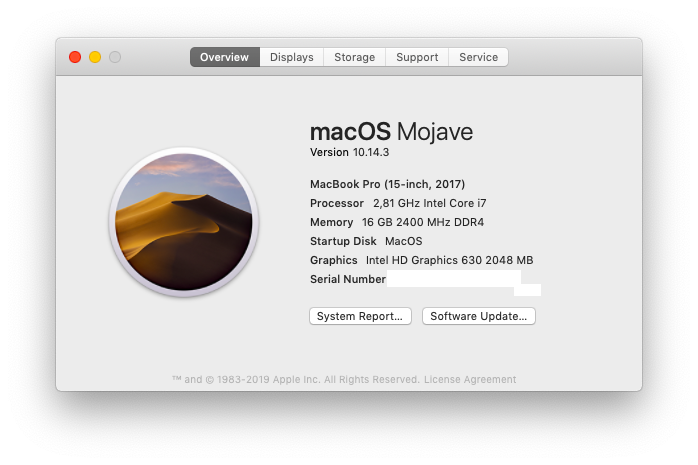Click the Serial Number label
This screenshot has width=698, height=465.
[x=347, y=279]
